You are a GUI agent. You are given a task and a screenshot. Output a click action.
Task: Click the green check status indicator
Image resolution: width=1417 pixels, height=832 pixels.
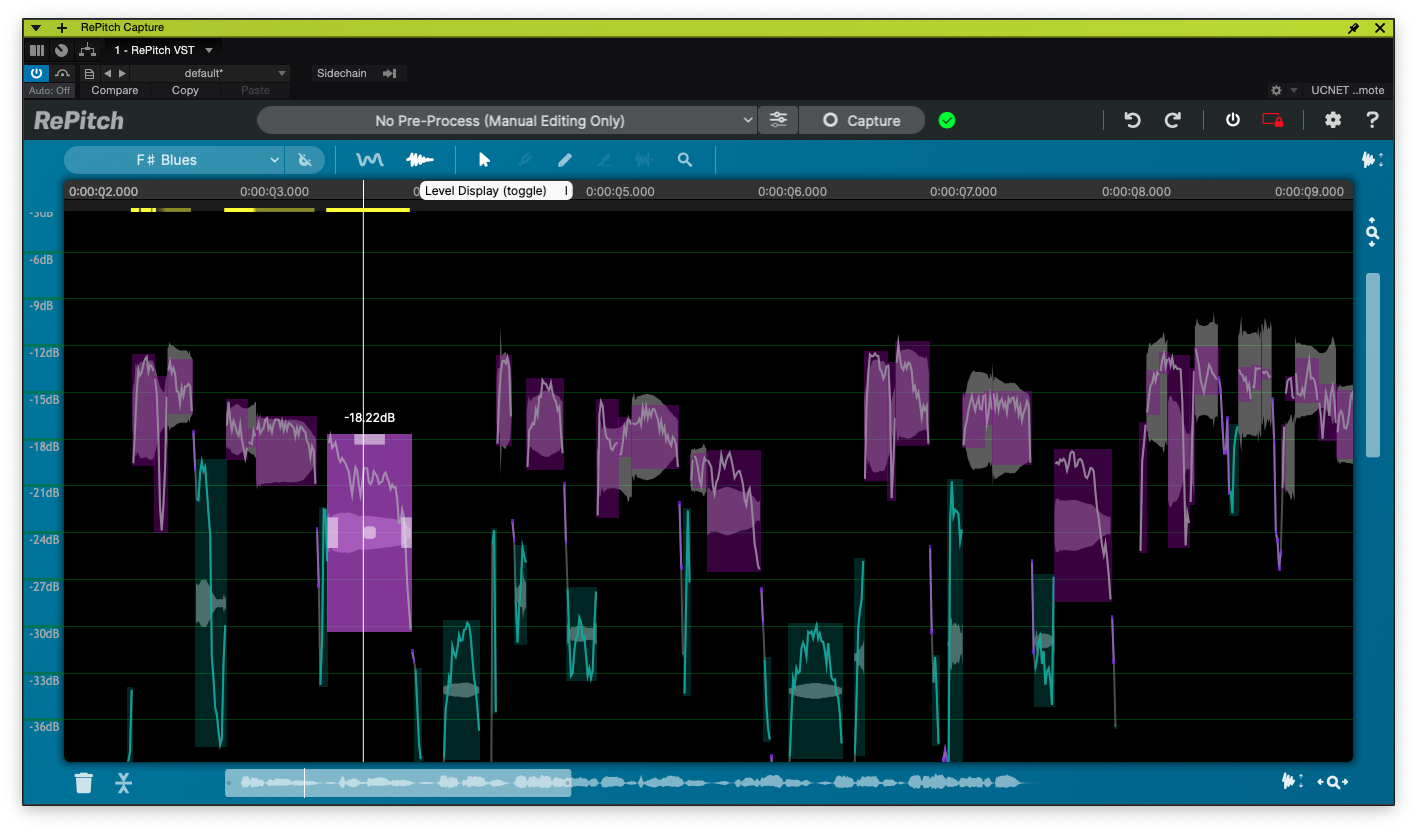pyautogui.click(x=947, y=120)
